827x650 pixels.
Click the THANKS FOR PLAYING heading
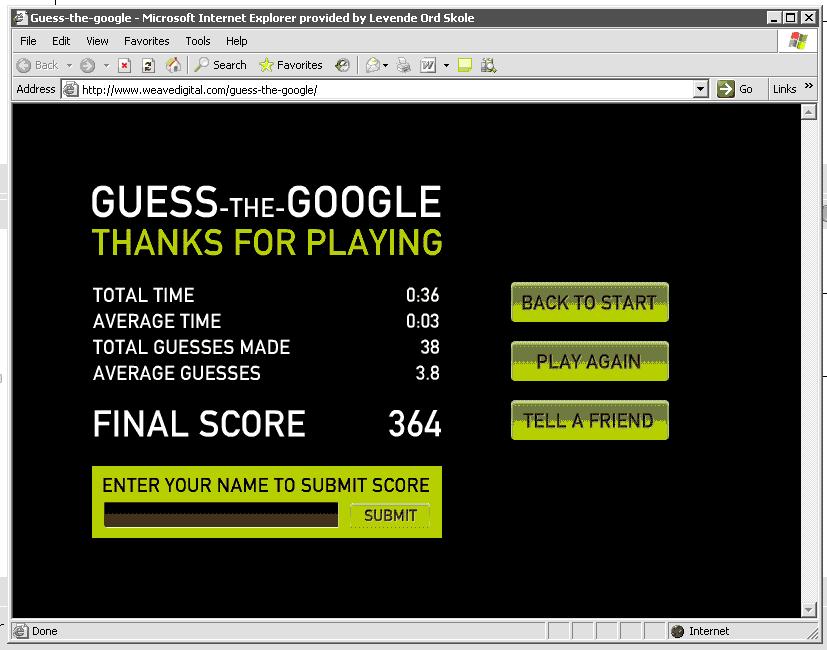(267, 243)
